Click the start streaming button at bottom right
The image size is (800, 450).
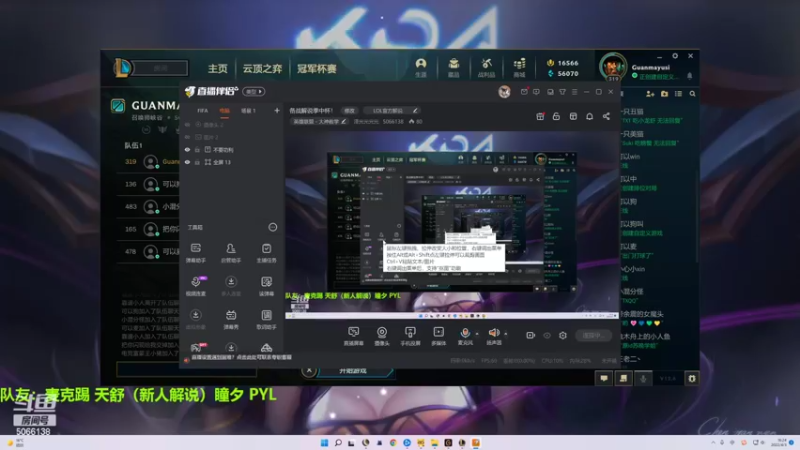coord(593,335)
